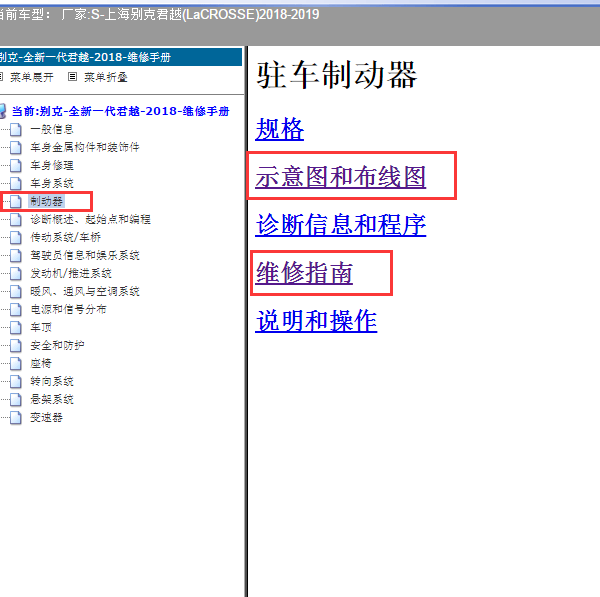Click the icon beside 菜单折叠
This screenshot has height=597, width=600.
(x=72, y=77)
